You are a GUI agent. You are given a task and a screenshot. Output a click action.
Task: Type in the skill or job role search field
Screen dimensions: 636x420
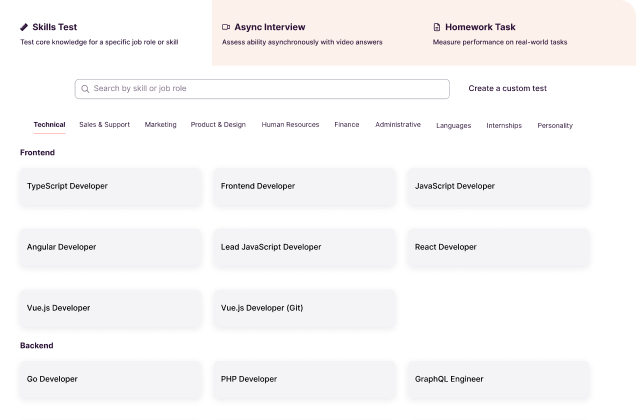[260, 89]
